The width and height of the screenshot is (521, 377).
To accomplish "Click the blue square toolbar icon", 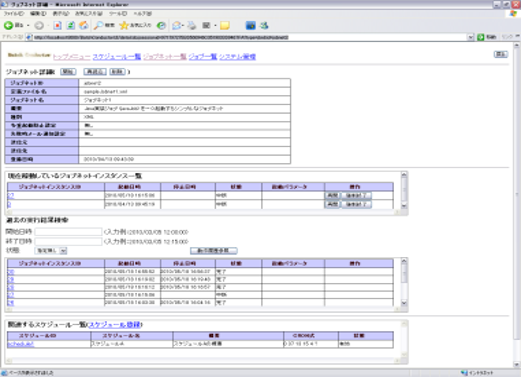I will click(x=250, y=25).
